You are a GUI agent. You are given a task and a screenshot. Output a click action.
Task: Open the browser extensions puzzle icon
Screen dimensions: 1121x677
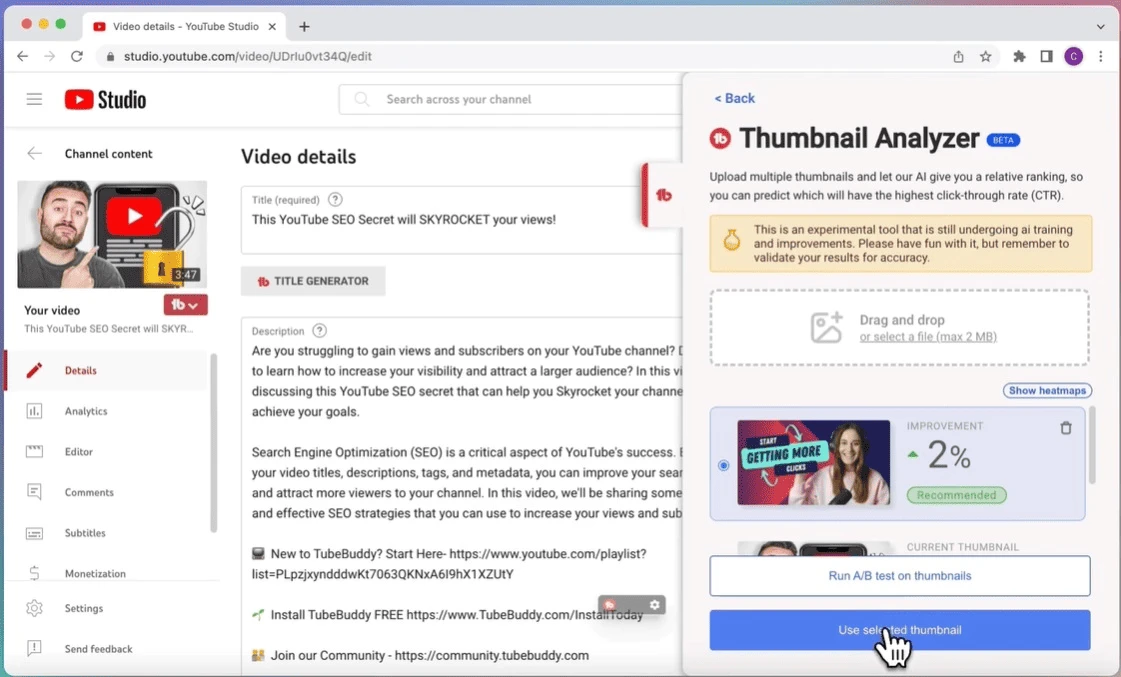click(x=1019, y=56)
